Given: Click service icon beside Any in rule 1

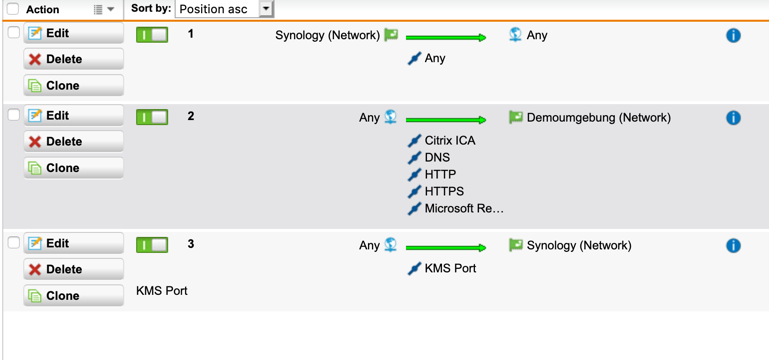Looking at the screenshot, I should point(414,59).
